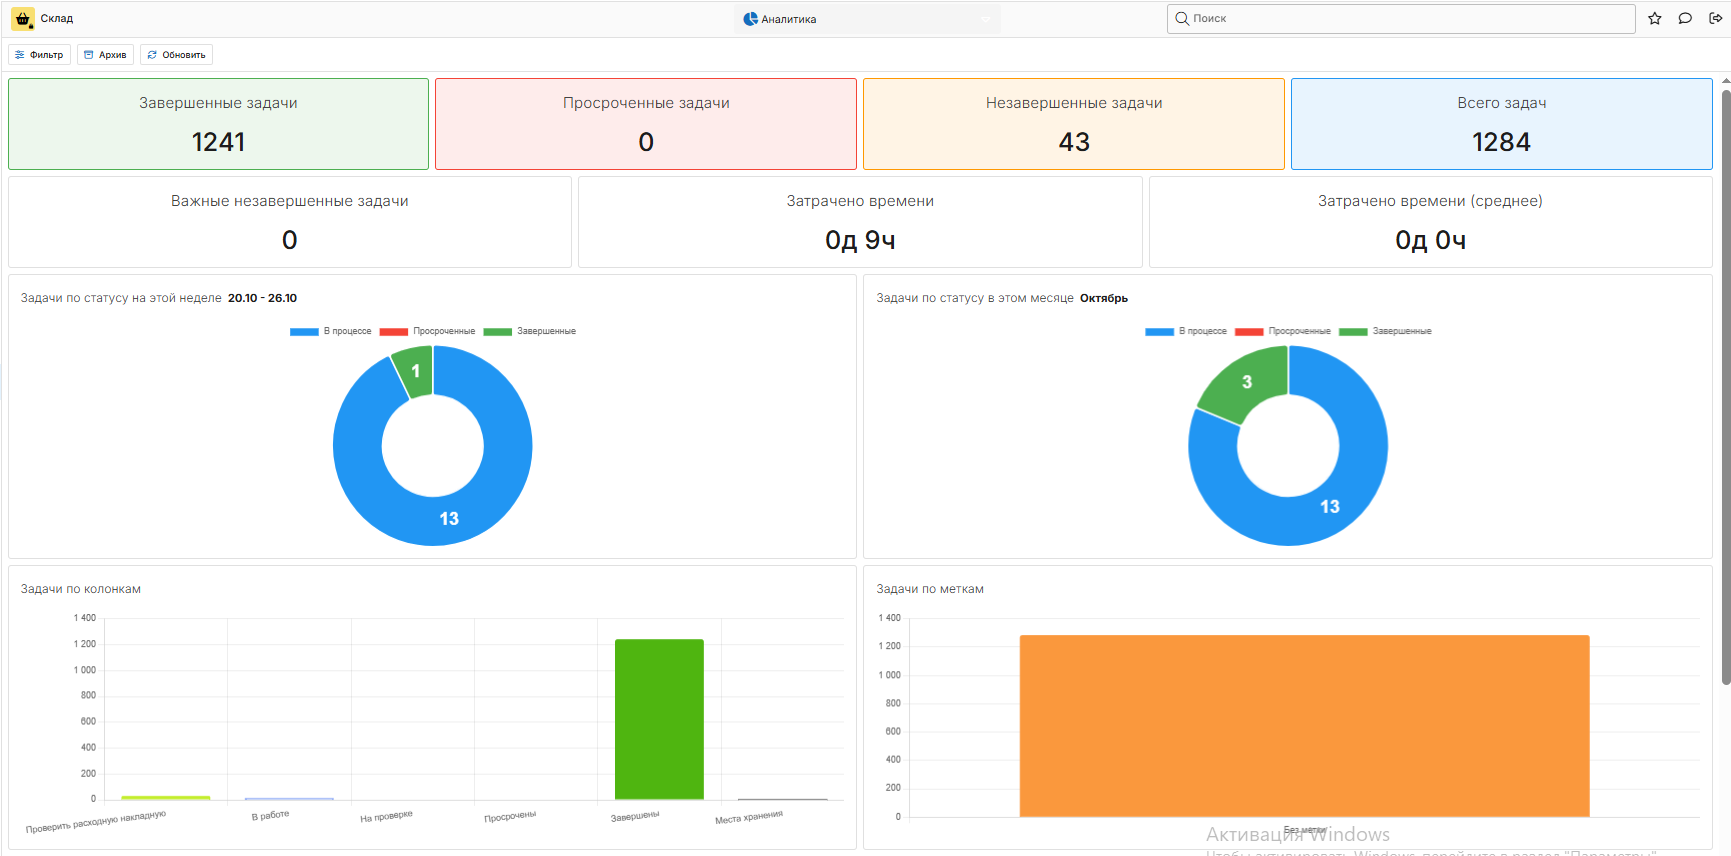
Task: Click the Склад basket logo icon
Action: point(22,19)
